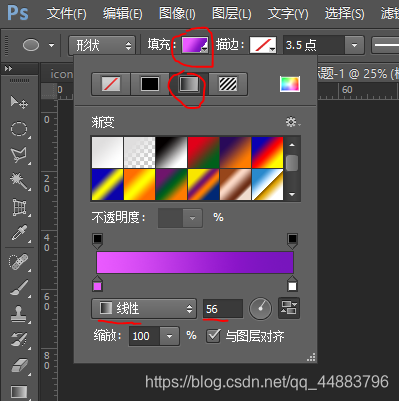Select the foreground-to-transparent gradient preset
Screen dimensions: 399x401
pos(139,152)
